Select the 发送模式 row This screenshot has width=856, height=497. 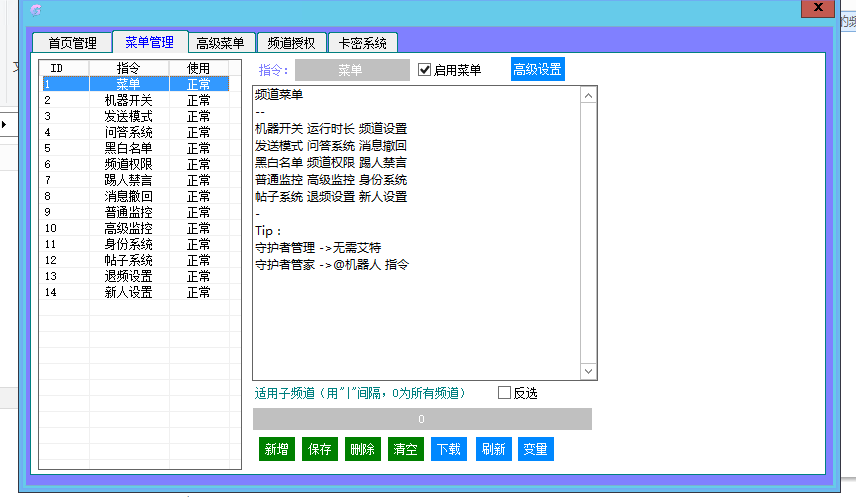tap(135, 116)
